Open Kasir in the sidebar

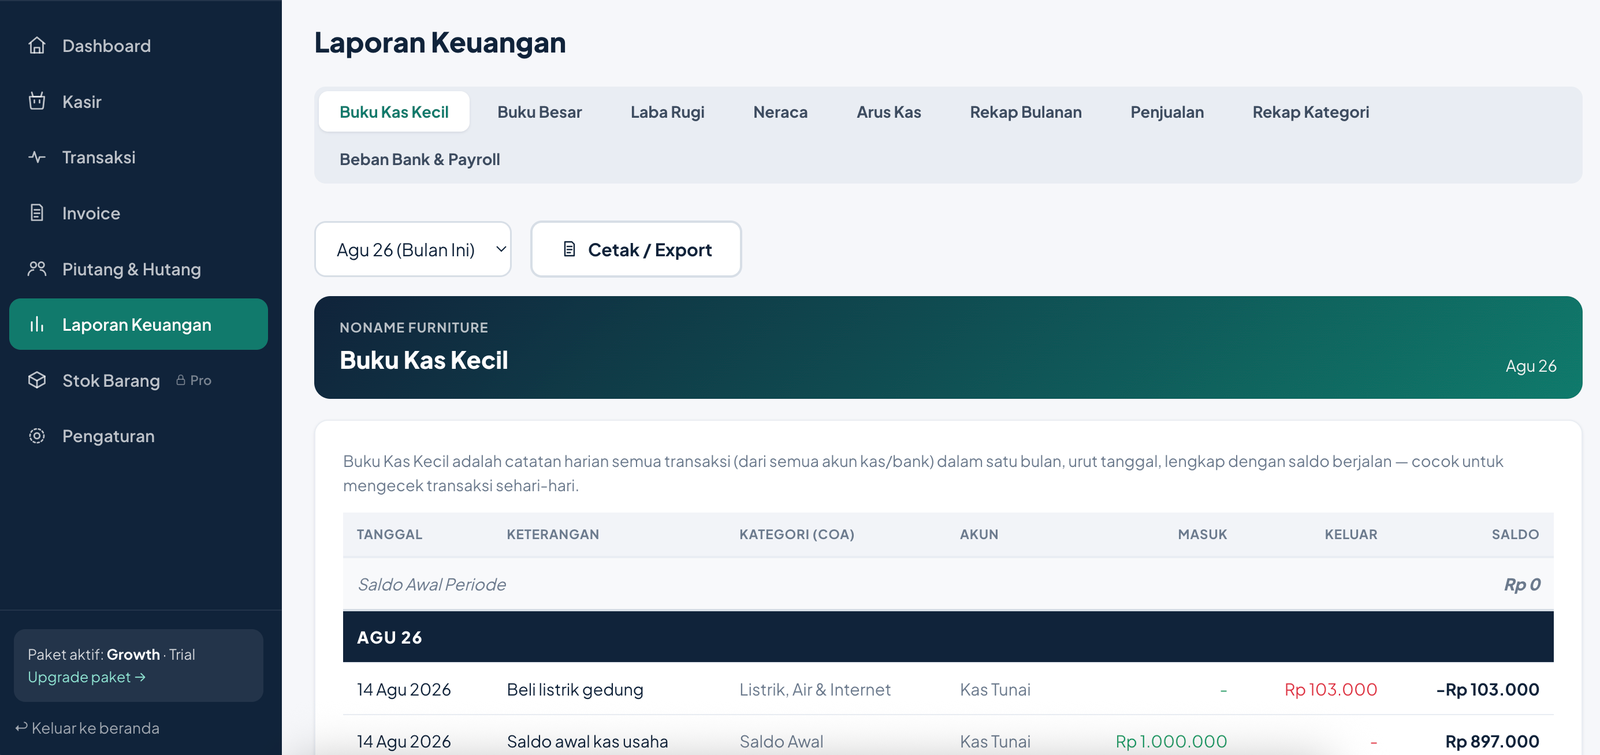138,101
